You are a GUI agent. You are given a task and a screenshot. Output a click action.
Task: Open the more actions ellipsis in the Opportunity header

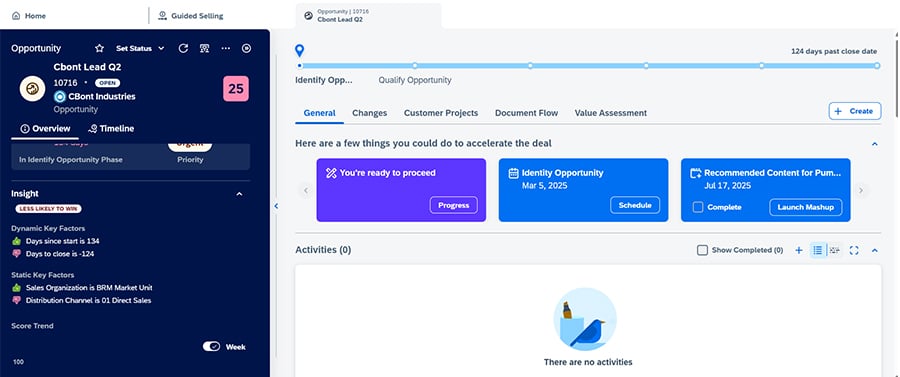point(226,48)
